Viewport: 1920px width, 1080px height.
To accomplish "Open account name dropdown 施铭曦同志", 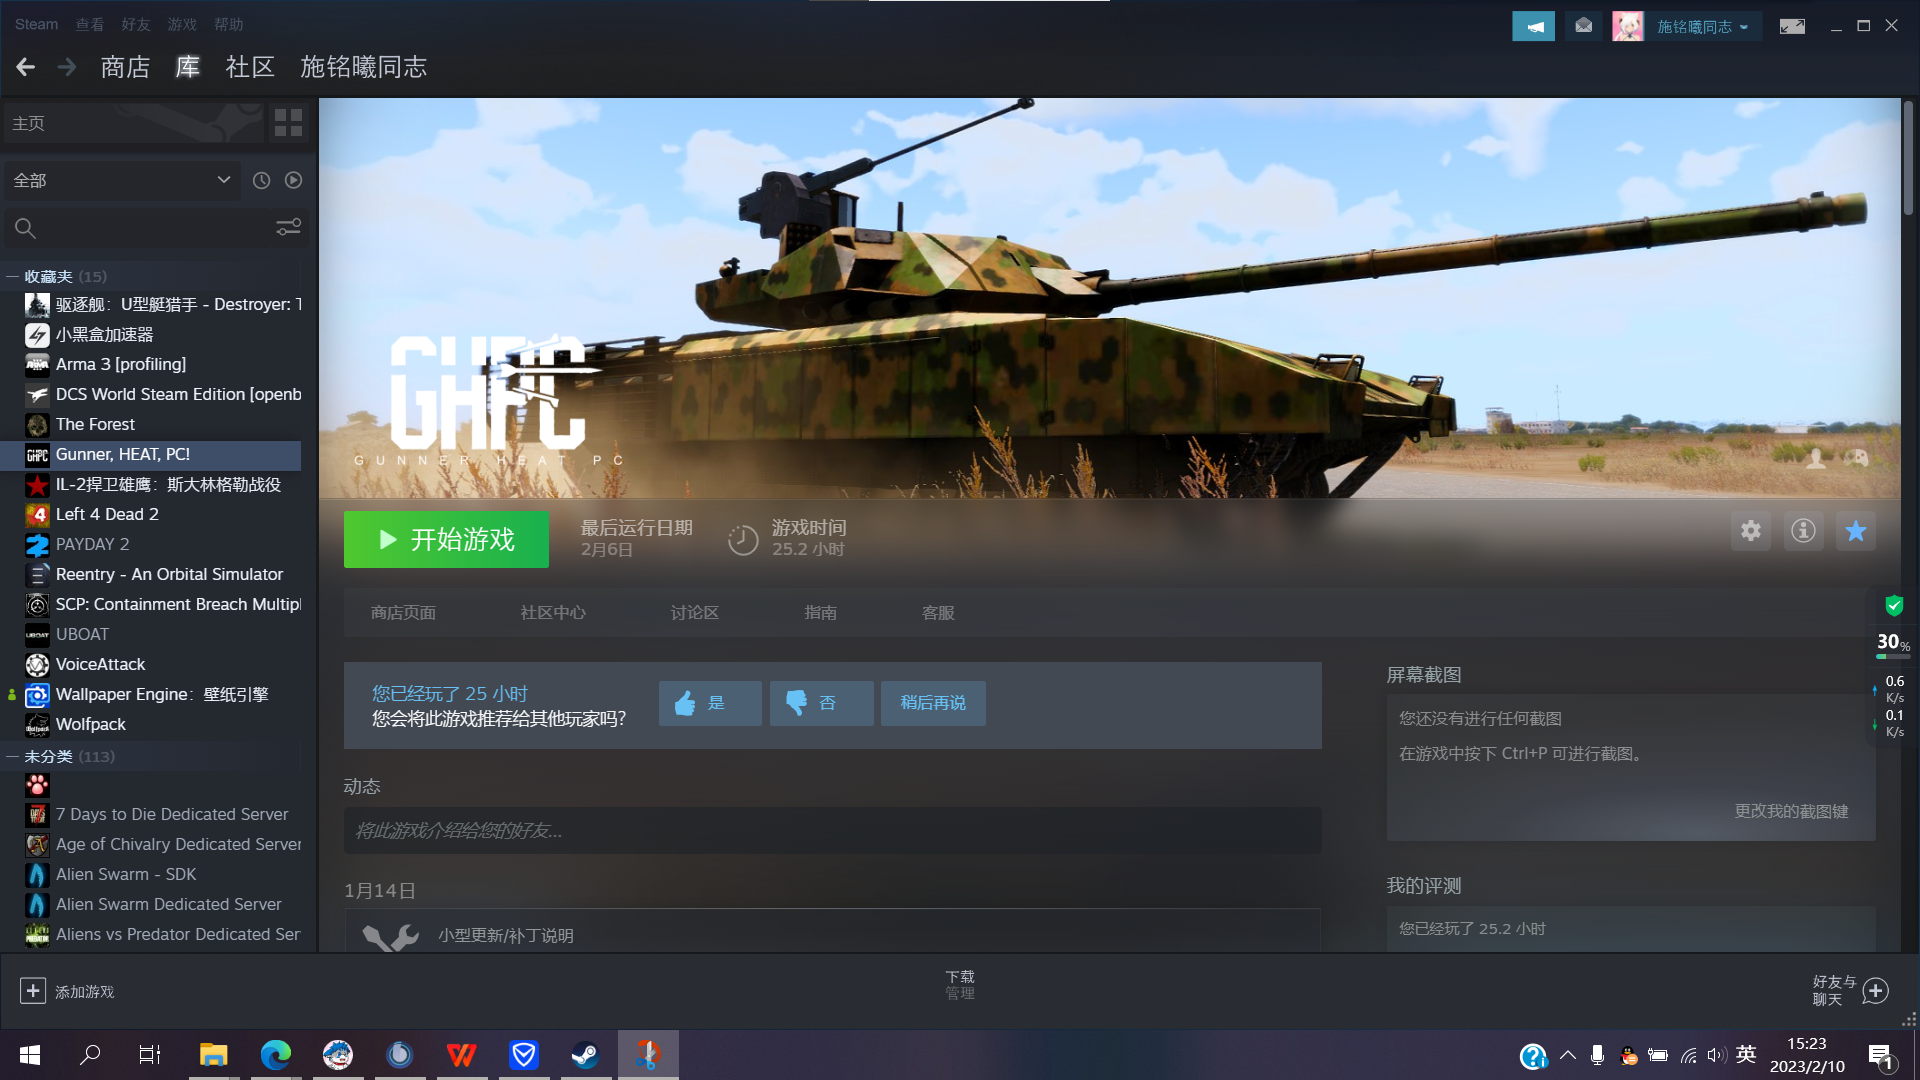I will coord(1702,27).
